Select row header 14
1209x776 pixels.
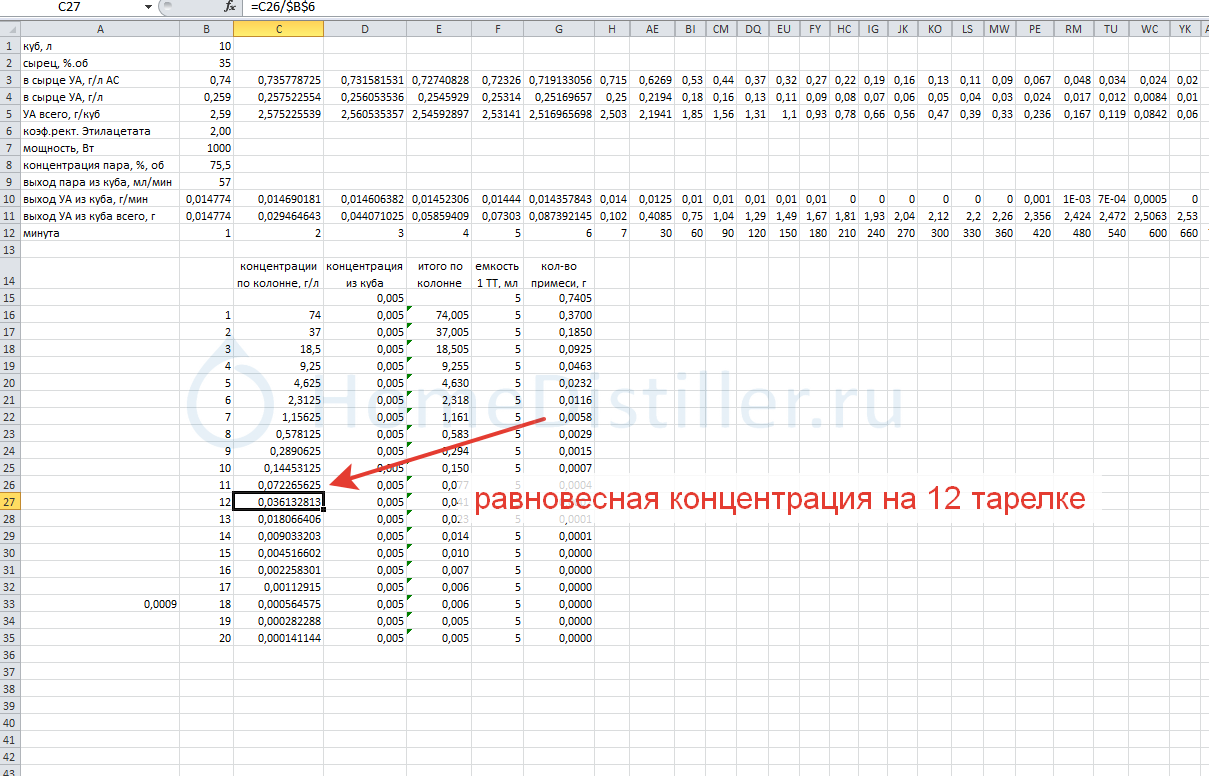9,274
